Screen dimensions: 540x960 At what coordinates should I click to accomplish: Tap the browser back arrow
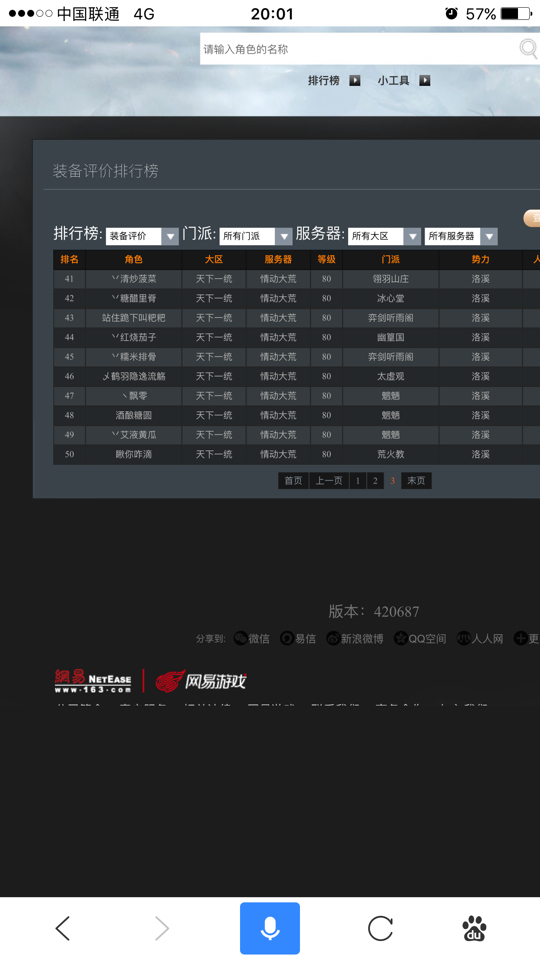tap(62, 928)
